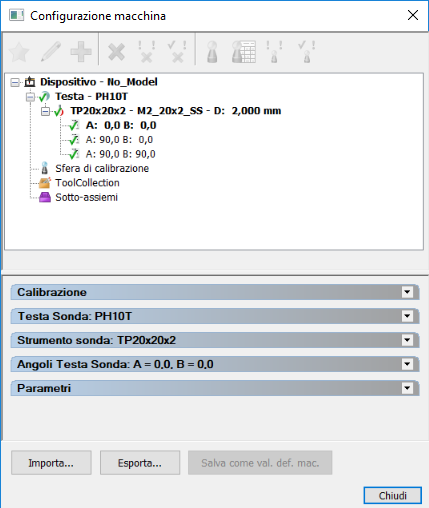Image resolution: width=429 pixels, height=508 pixels.
Task: Collapse the Dispositivo - No_Model tree node
Action: coord(15,82)
